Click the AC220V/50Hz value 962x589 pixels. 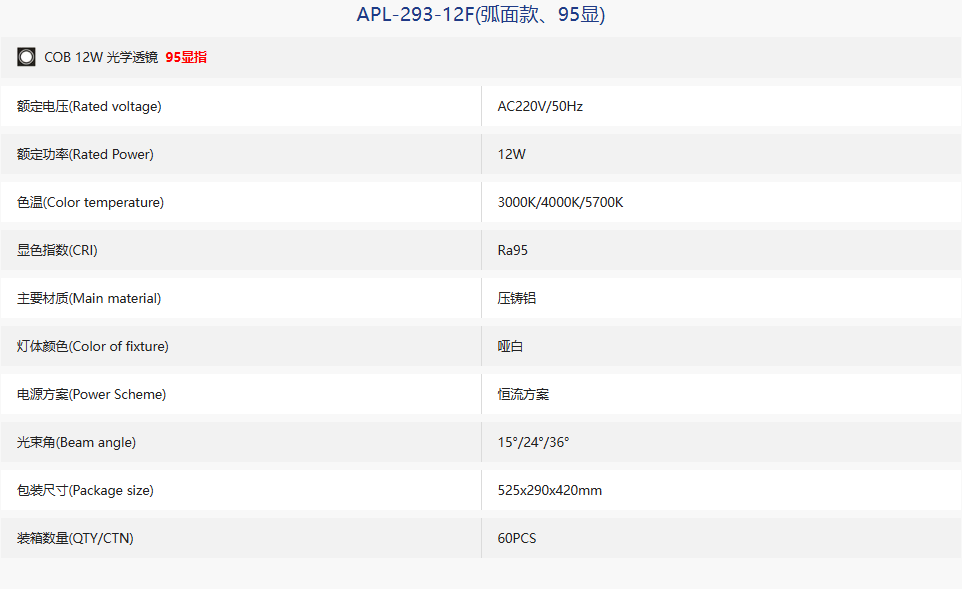point(540,106)
